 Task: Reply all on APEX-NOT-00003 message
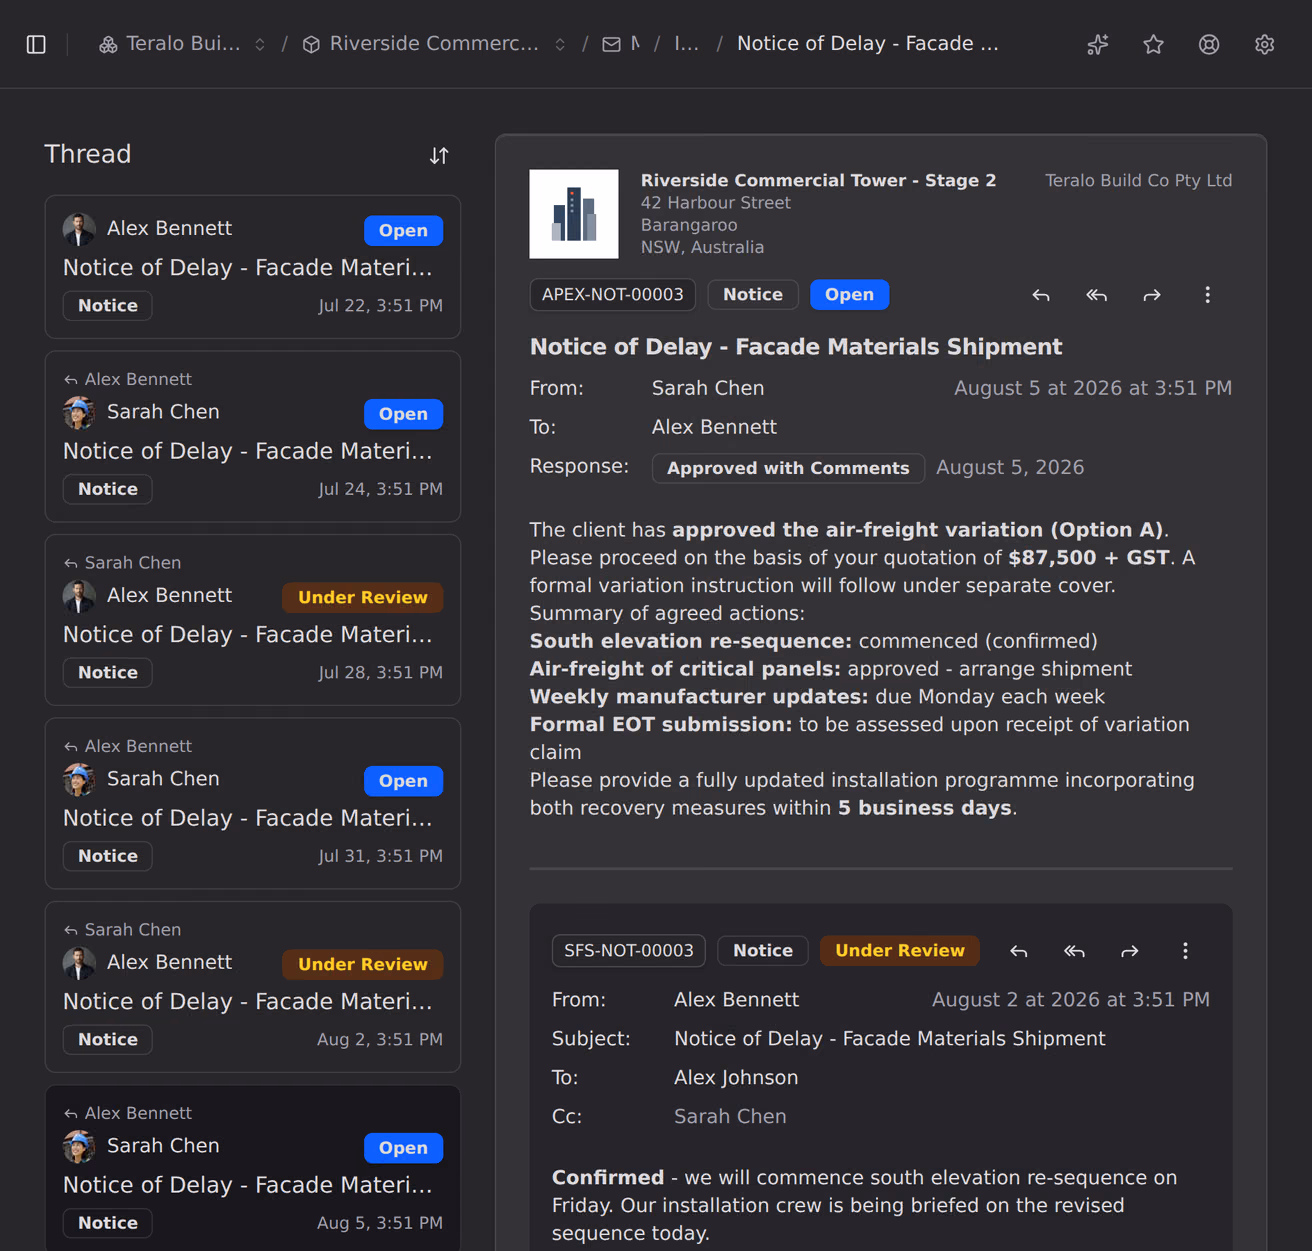(1097, 295)
